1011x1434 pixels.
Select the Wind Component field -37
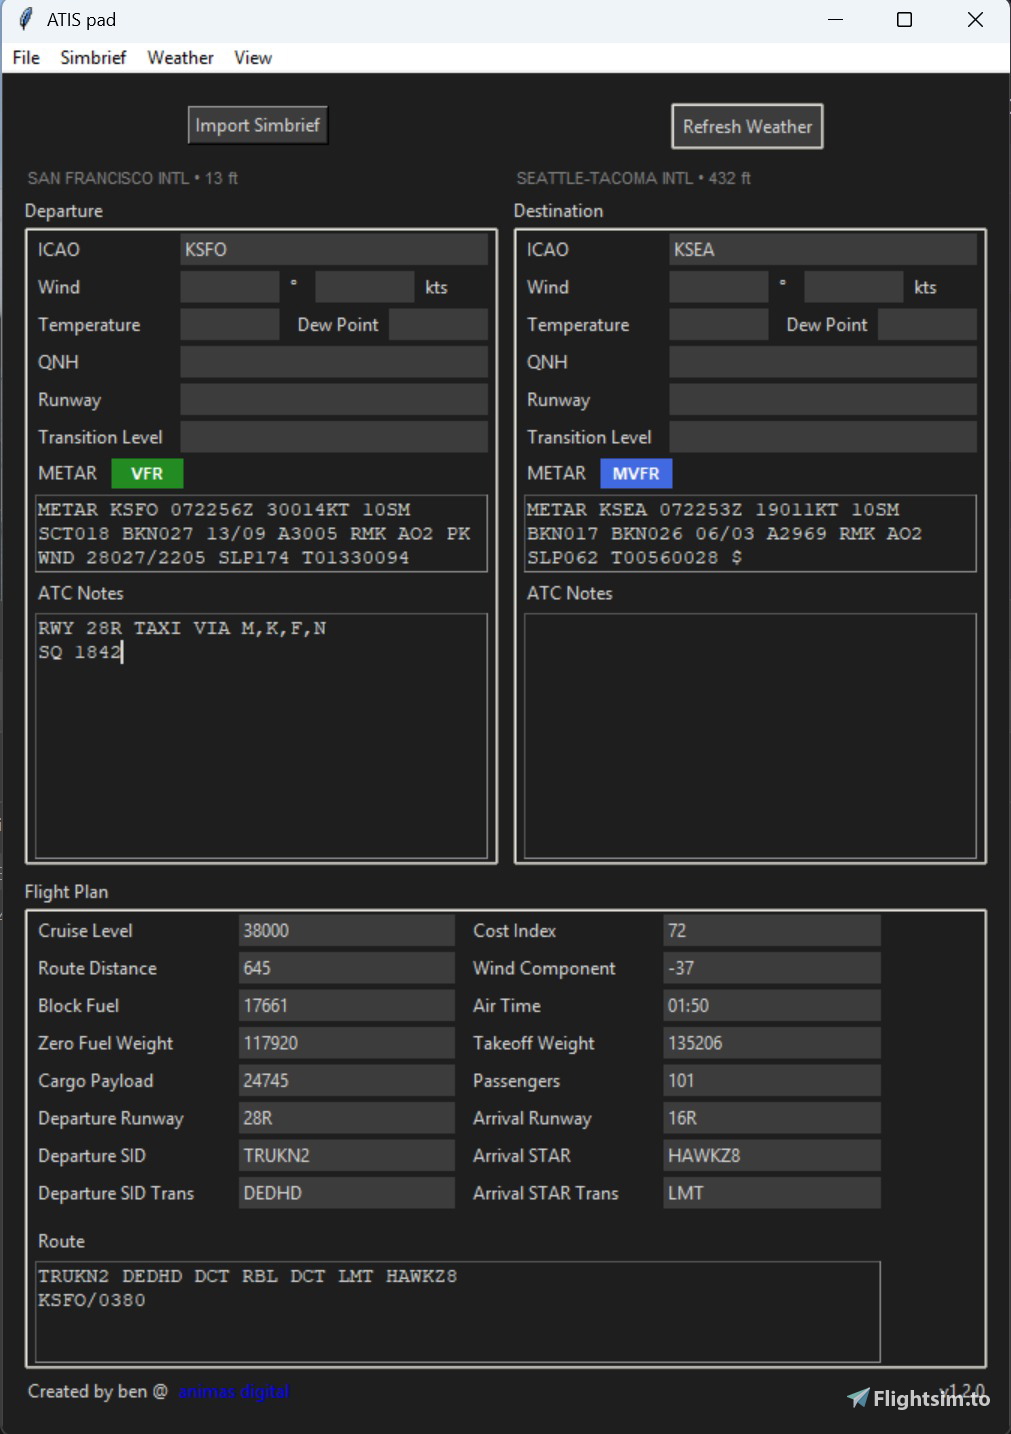click(772, 968)
